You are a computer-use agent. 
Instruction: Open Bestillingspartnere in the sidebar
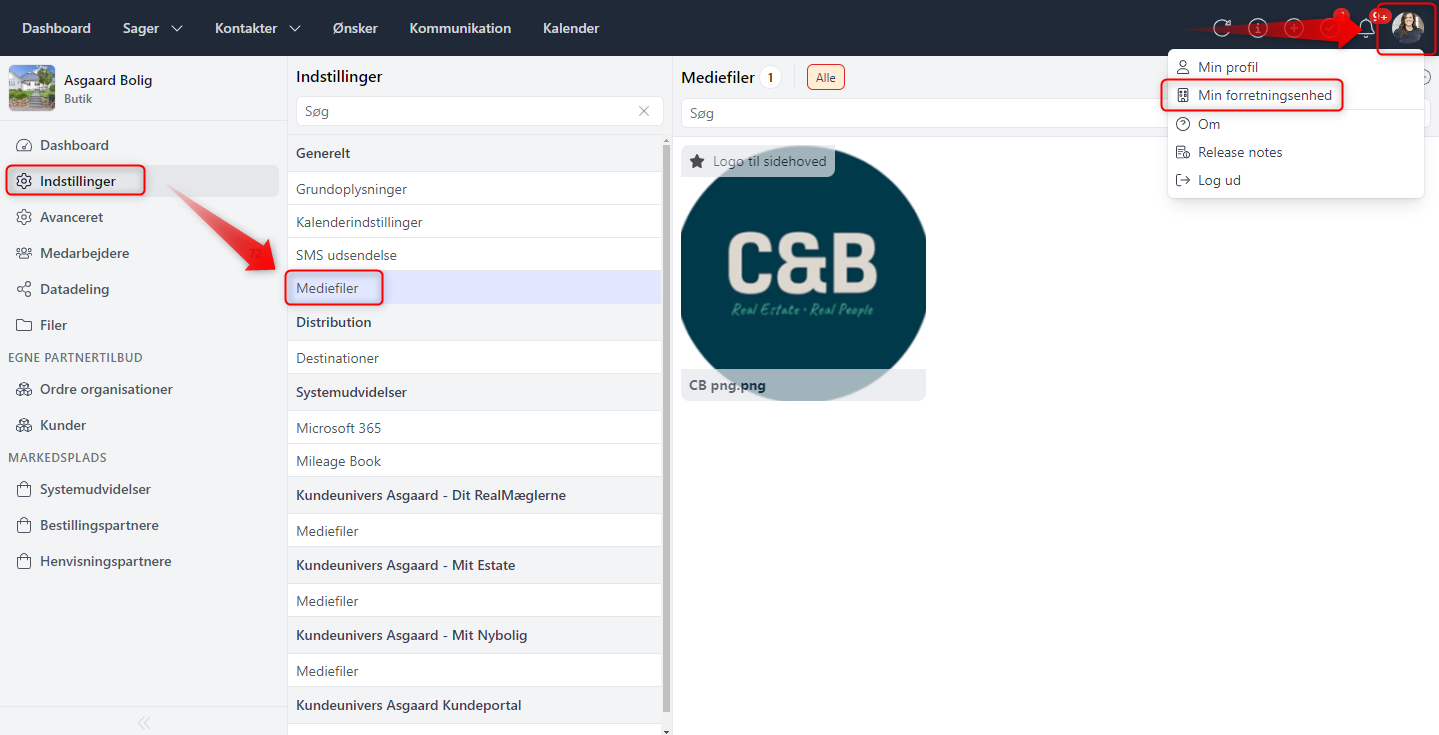tap(143, 525)
